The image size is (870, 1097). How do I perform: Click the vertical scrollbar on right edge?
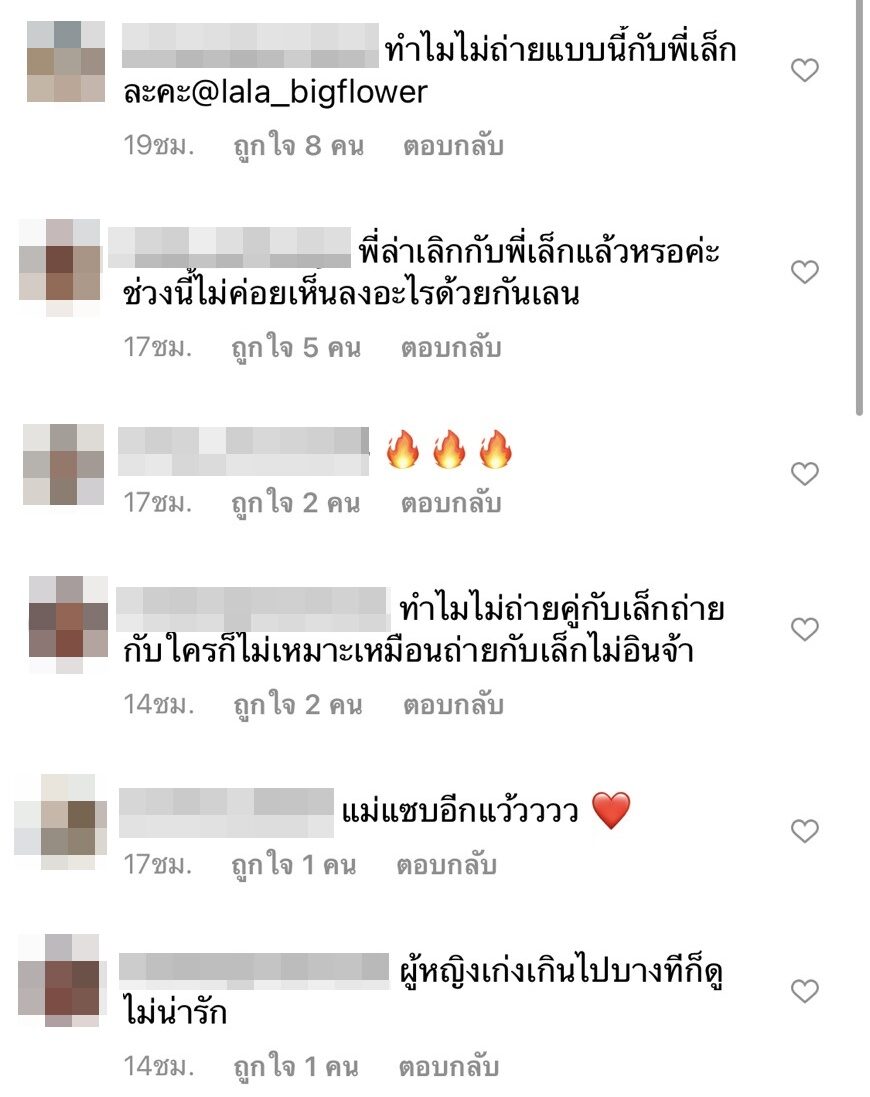[x=860, y=208]
